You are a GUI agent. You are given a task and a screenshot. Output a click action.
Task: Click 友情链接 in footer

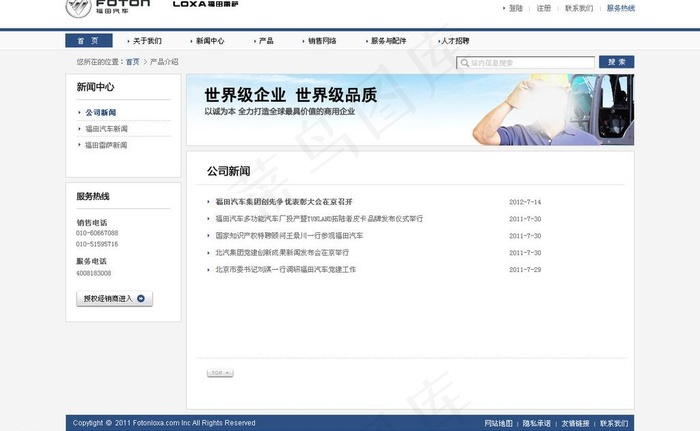575,423
